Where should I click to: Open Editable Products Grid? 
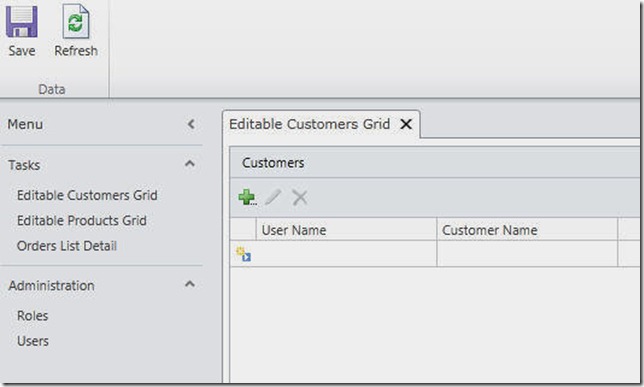[82, 221]
